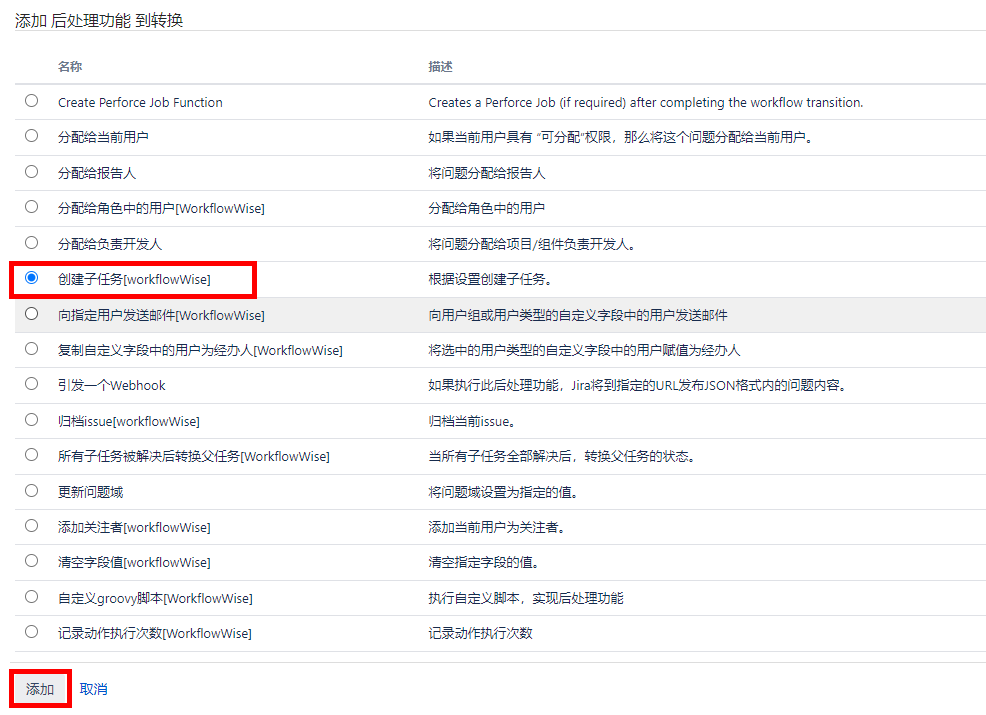Select 记录动作执行次数[WorkflowWise] radio button
The height and width of the screenshot is (715, 986).
pos(32,632)
